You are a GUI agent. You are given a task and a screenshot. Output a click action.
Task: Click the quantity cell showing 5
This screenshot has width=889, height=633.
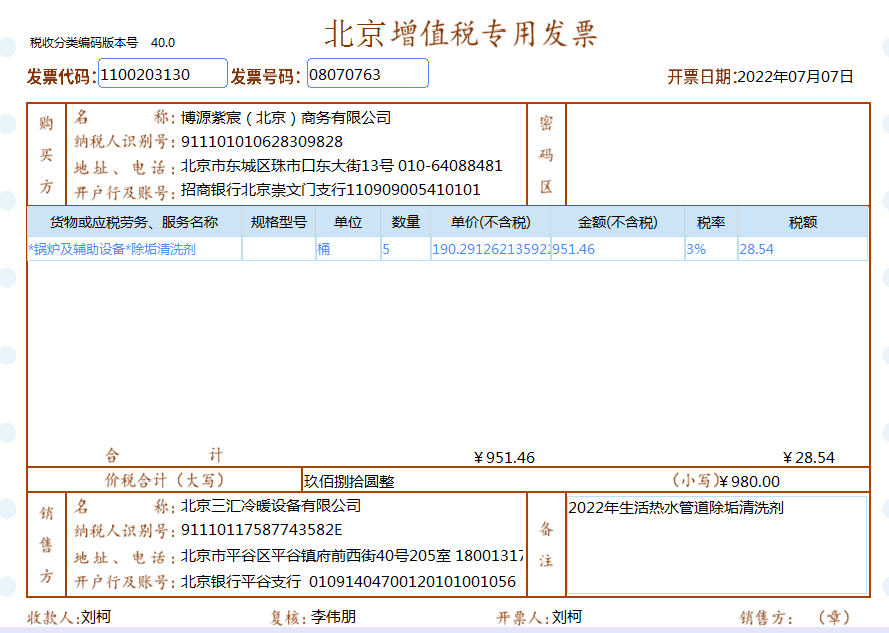tap(405, 249)
